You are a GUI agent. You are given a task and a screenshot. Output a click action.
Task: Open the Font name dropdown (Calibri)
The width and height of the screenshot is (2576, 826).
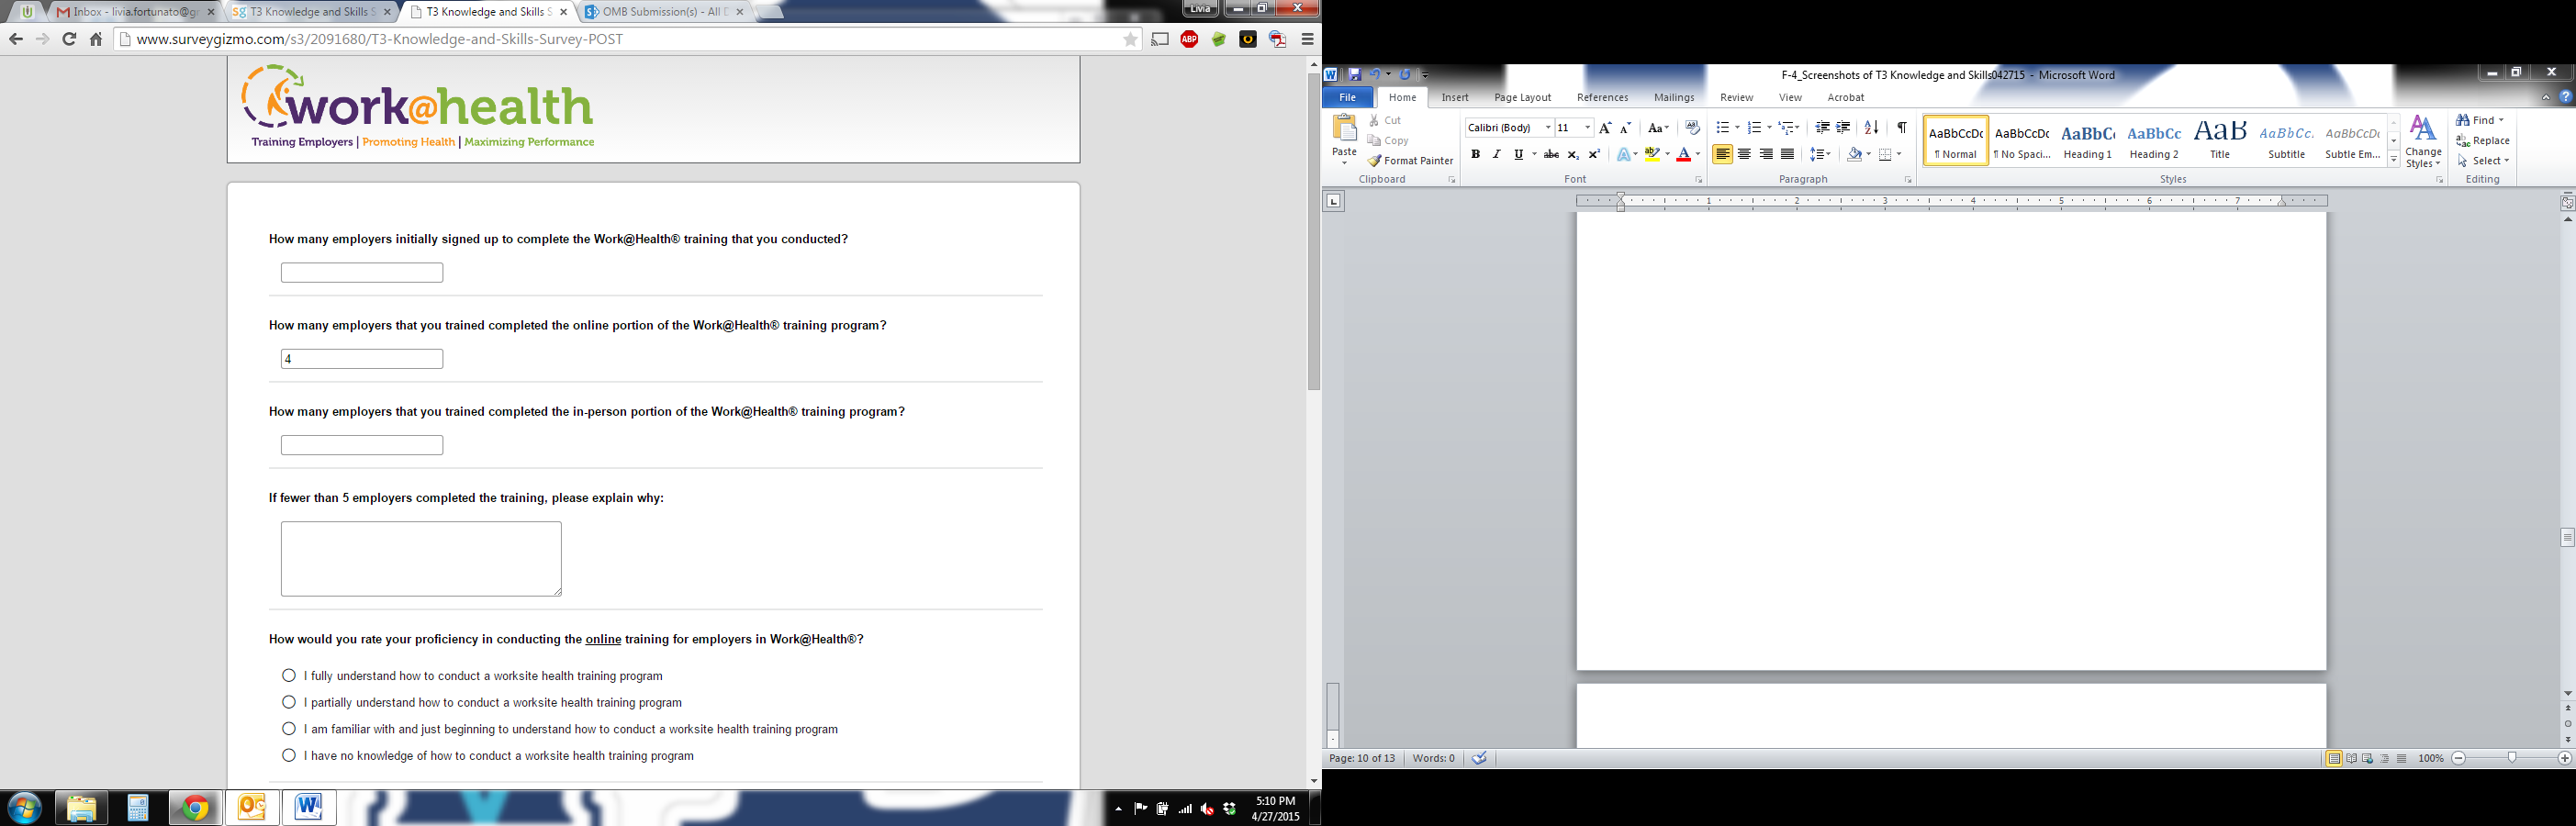click(x=1548, y=128)
